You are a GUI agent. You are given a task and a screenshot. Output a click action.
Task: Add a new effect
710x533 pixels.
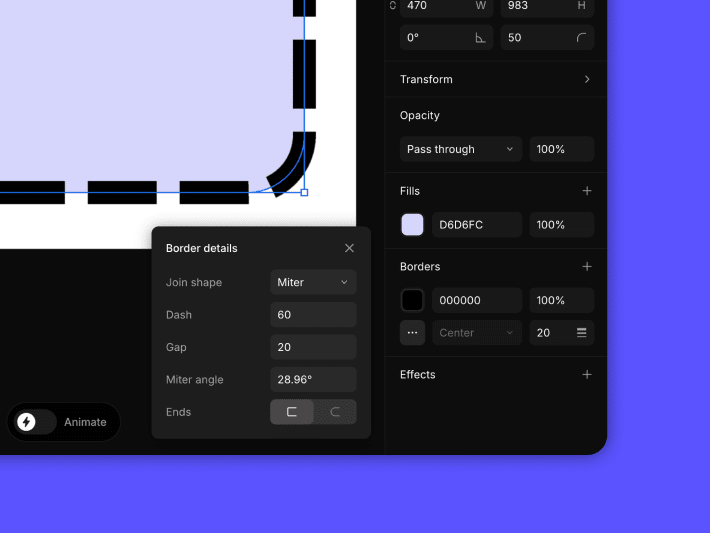tap(587, 375)
